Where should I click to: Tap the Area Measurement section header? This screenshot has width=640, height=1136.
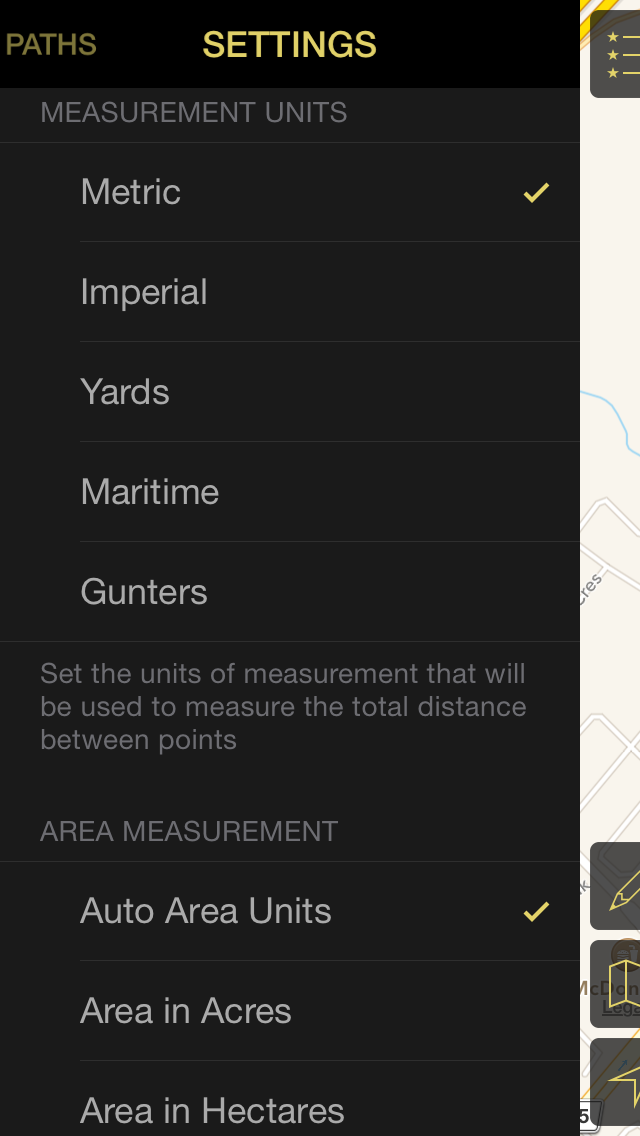click(189, 832)
